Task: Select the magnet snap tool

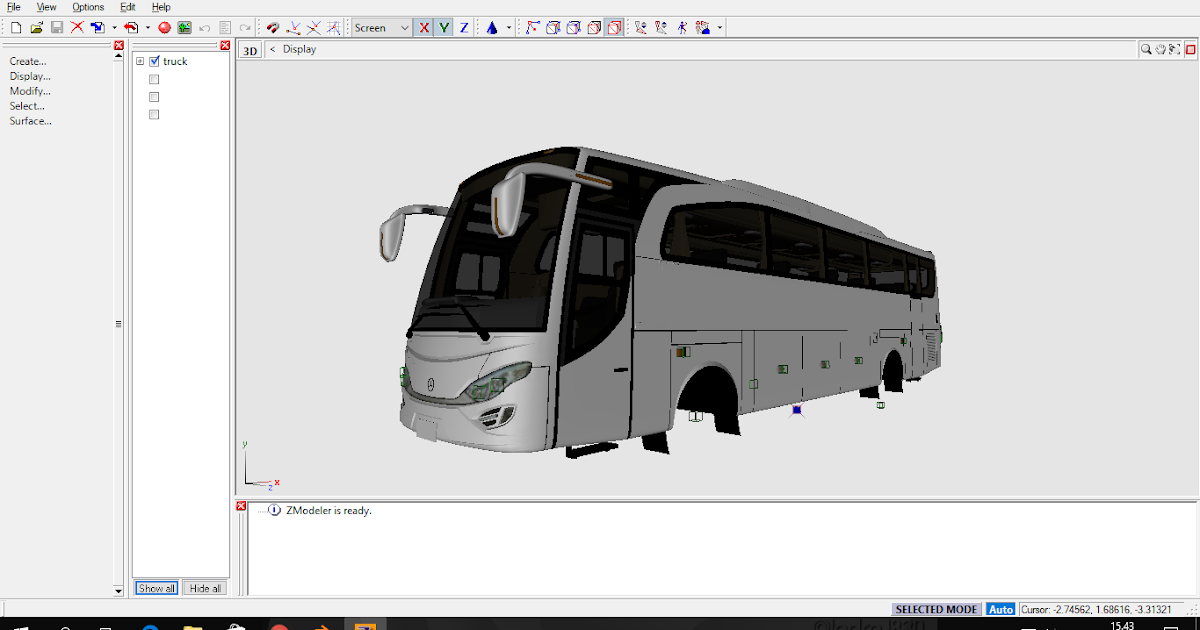Action: click(x=272, y=28)
